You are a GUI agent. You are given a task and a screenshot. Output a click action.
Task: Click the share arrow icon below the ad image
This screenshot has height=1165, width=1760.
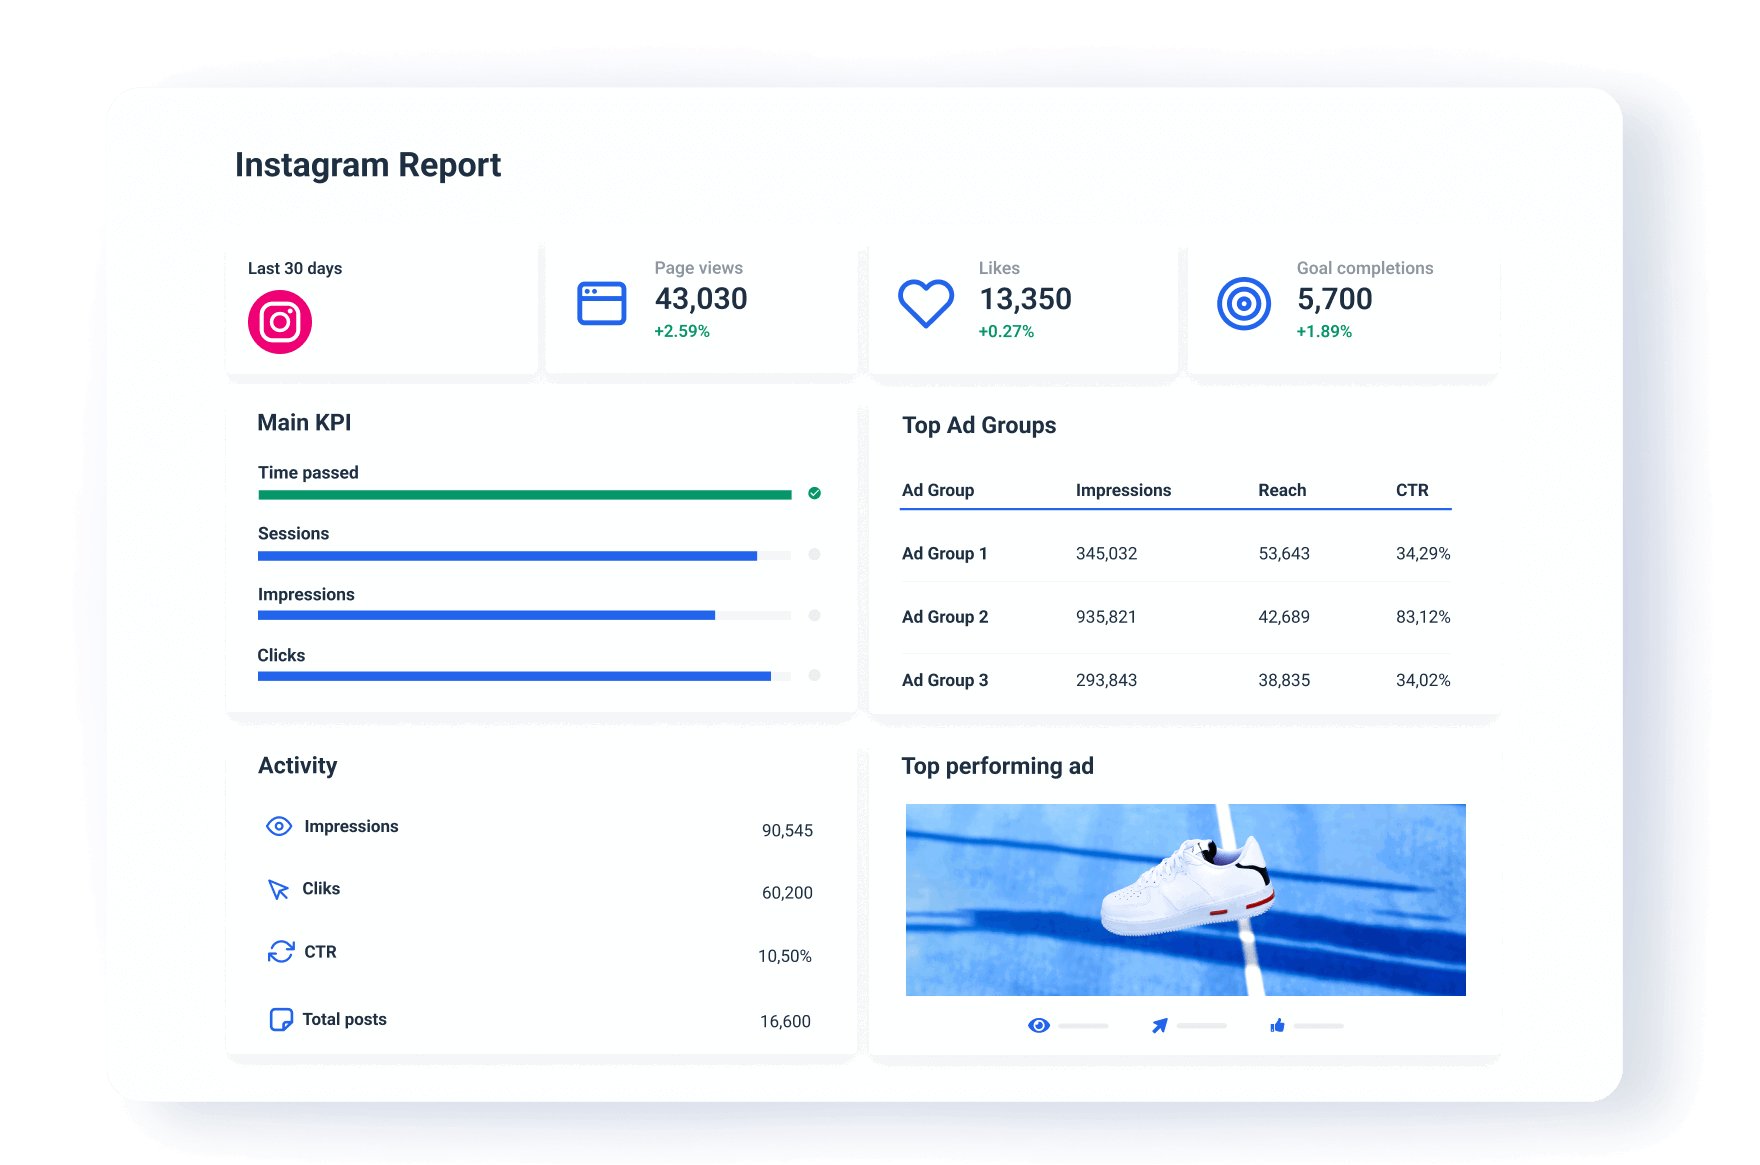coord(1160,1025)
